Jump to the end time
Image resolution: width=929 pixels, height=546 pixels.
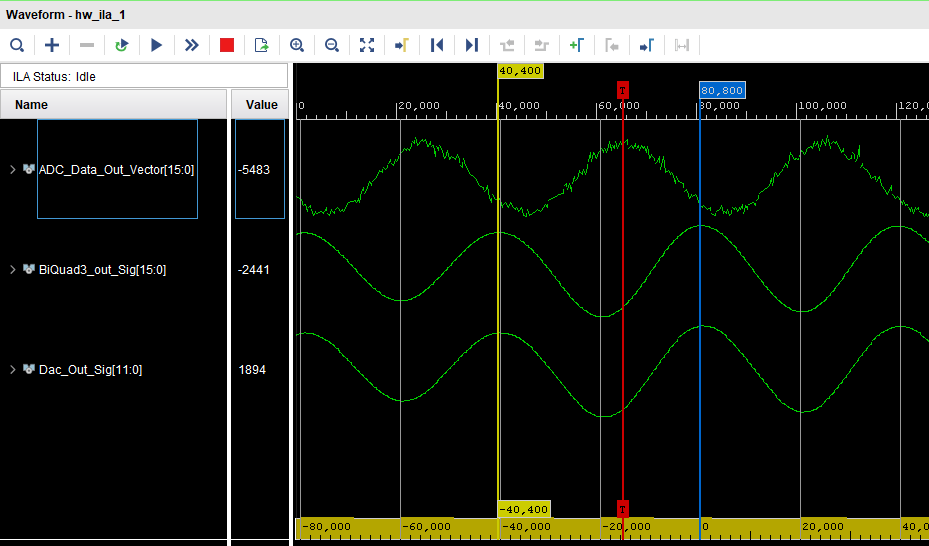(x=471, y=45)
